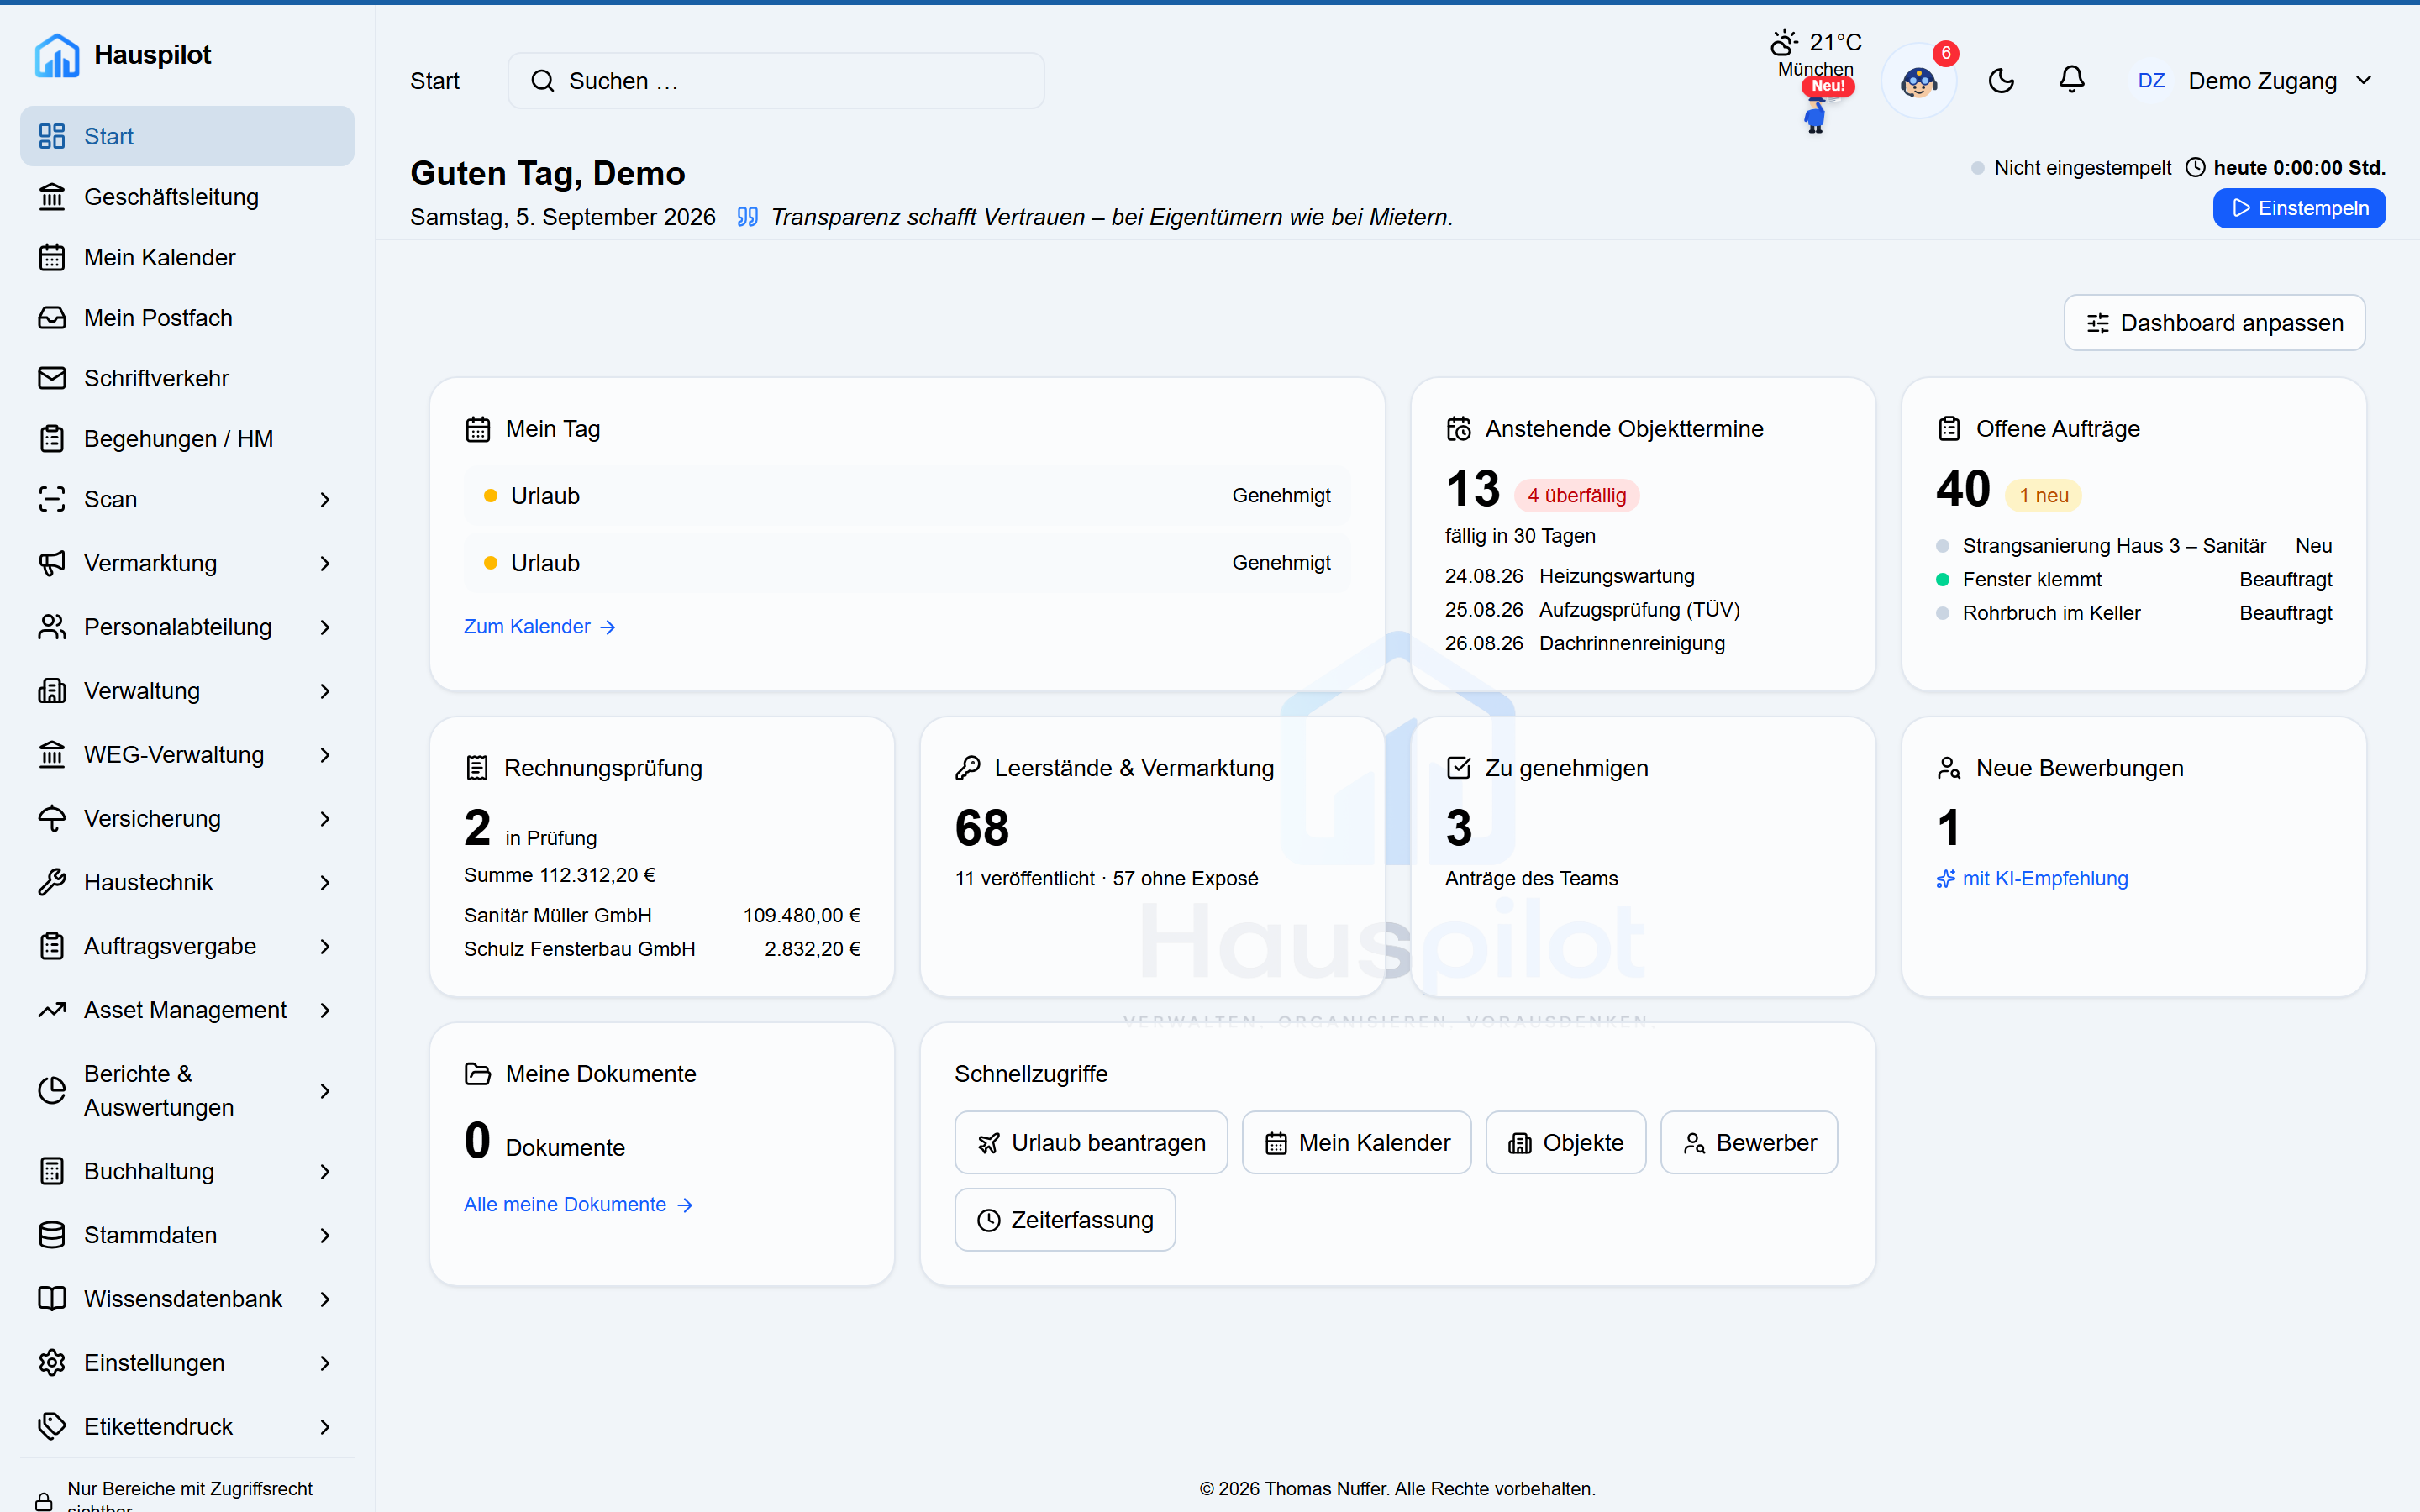Click the Urlaub beantragen shortcut
The width and height of the screenshot is (2420, 1512).
click(x=1091, y=1142)
